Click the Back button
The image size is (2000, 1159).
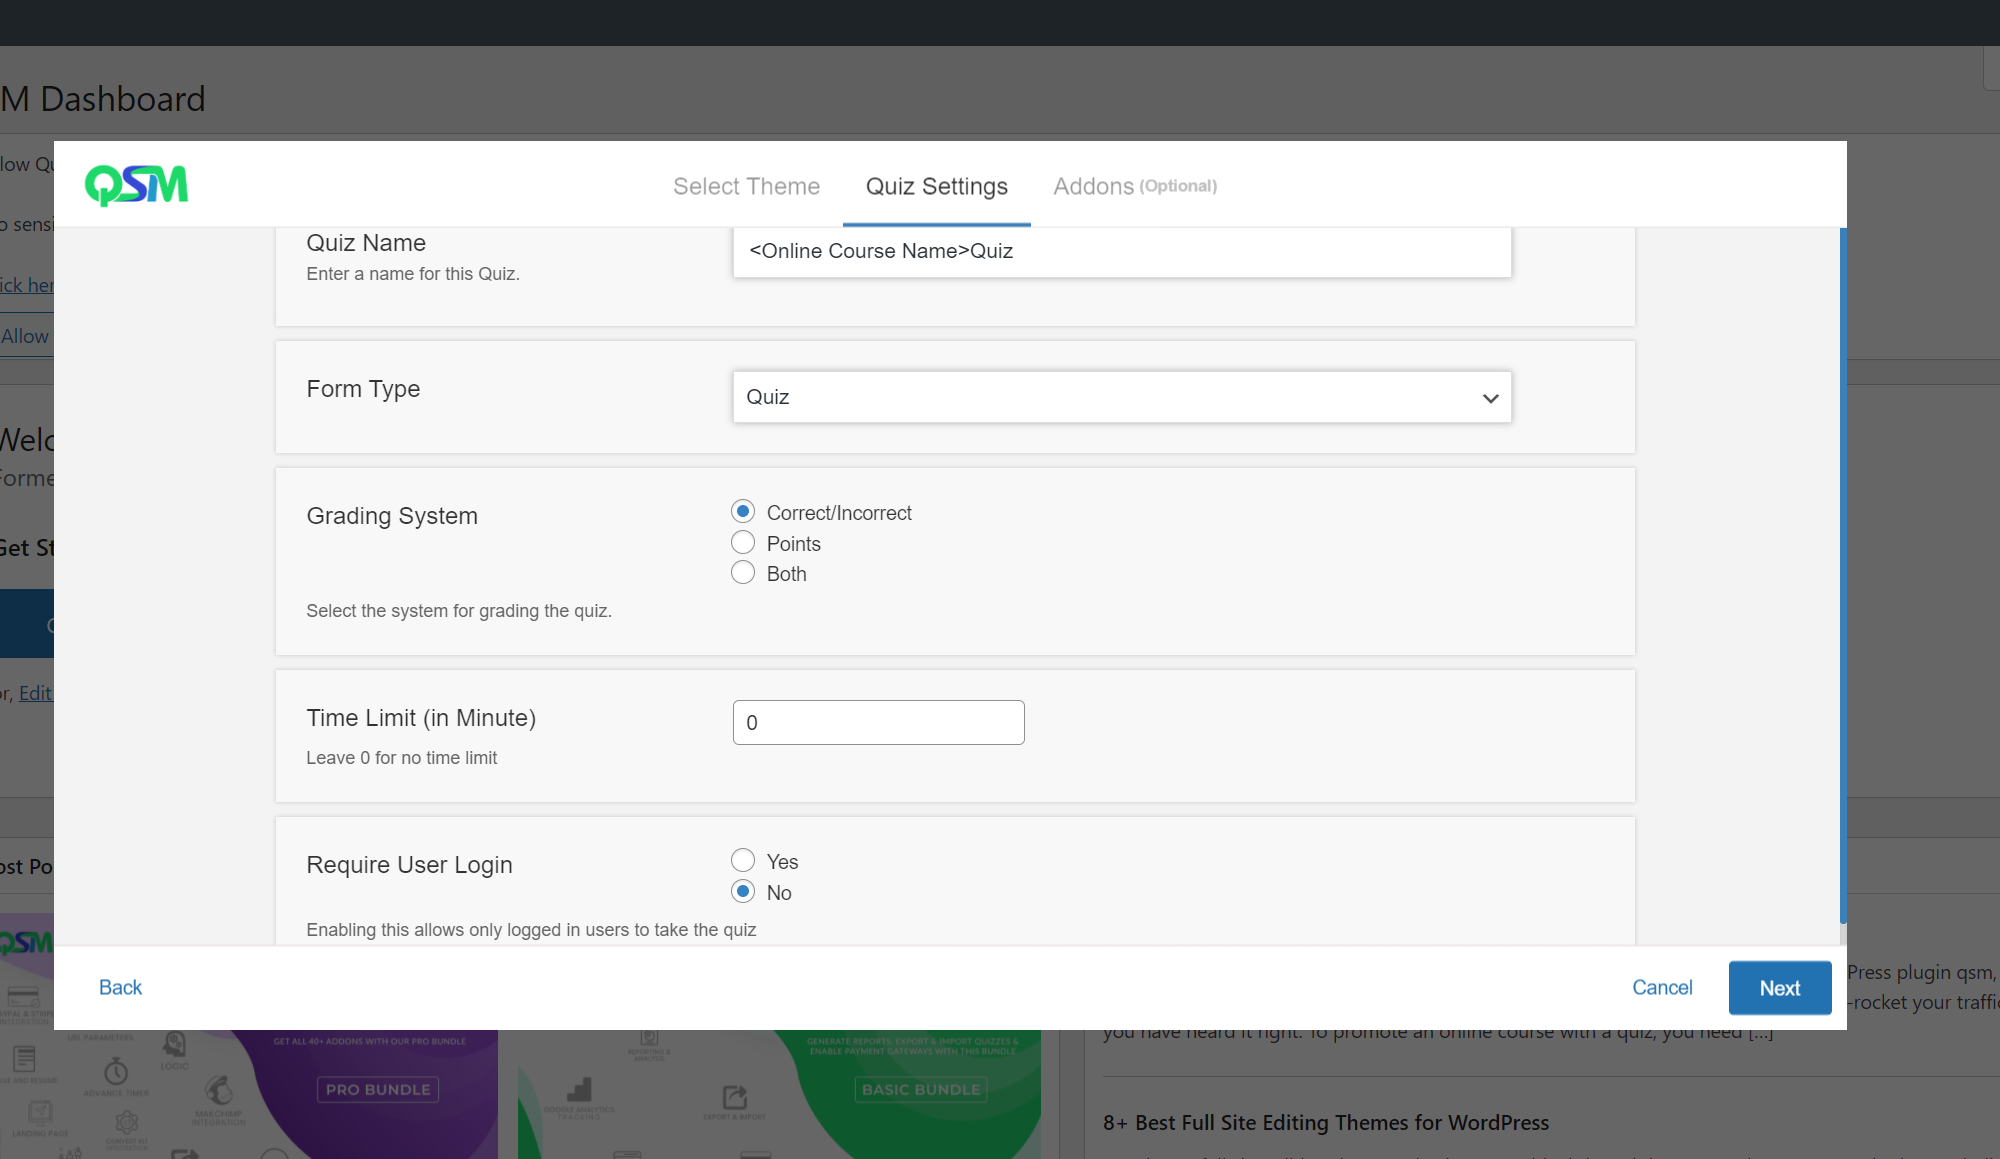[x=119, y=987]
